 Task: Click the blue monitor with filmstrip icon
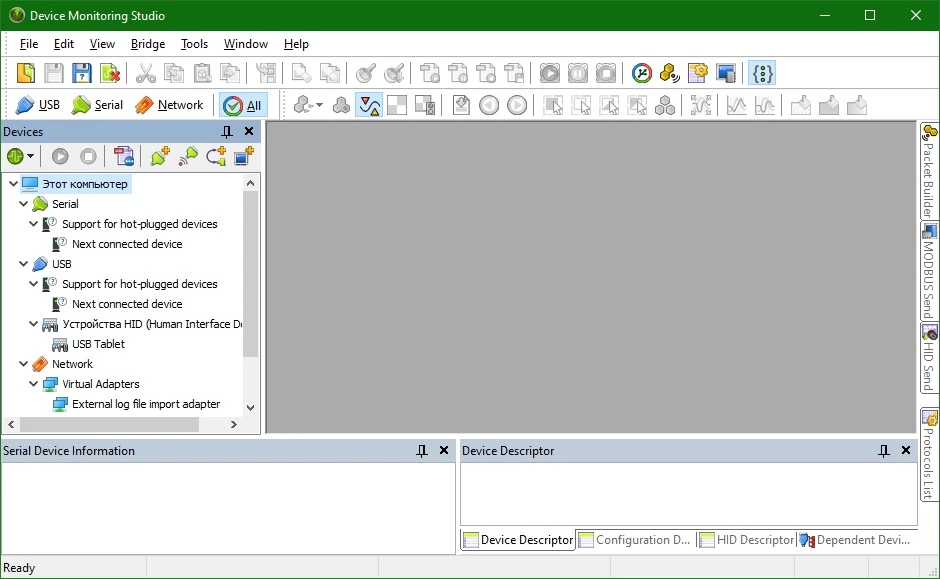tap(726, 73)
